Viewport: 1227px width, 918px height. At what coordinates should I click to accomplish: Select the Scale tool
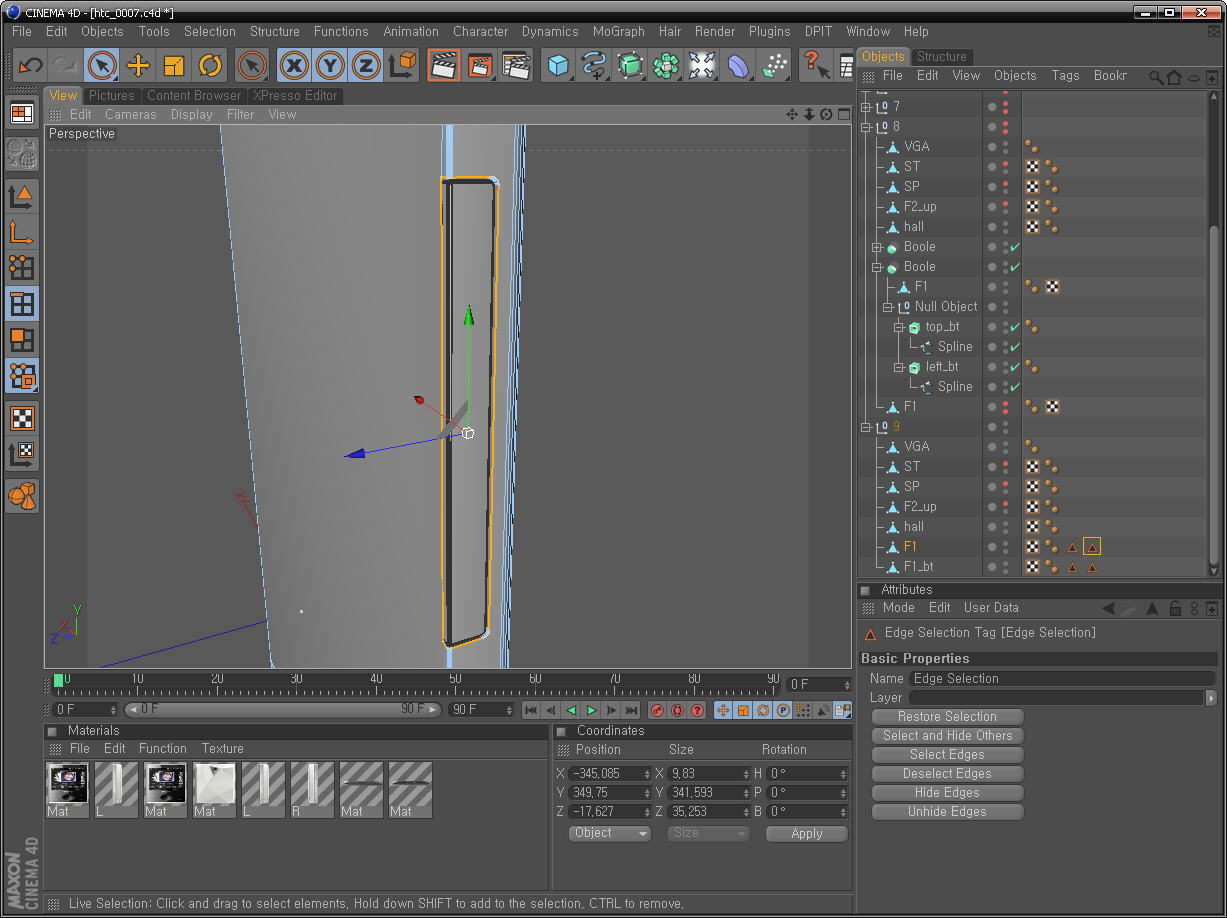click(x=174, y=66)
